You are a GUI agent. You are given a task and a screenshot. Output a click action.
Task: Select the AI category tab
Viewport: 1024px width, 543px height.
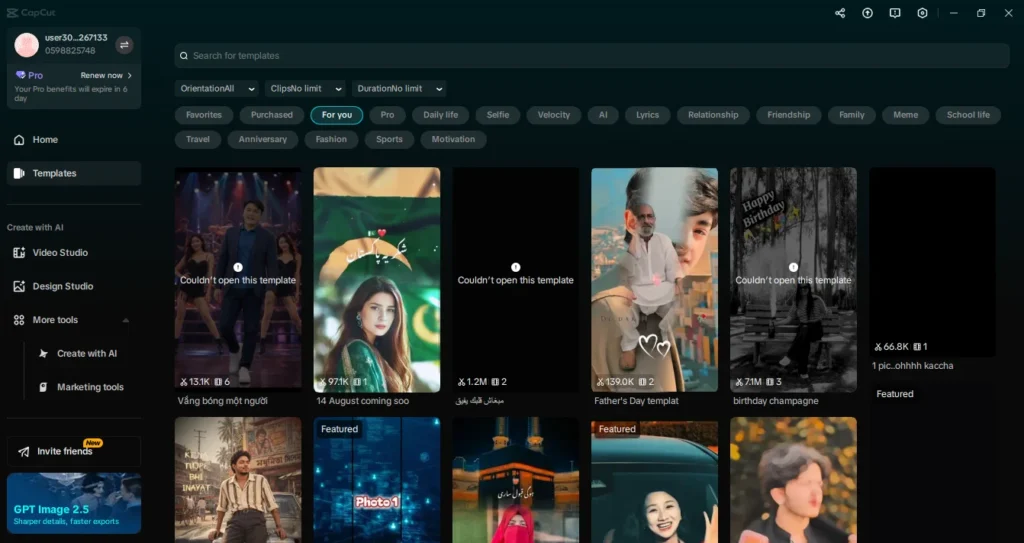(x=603, y=115)
